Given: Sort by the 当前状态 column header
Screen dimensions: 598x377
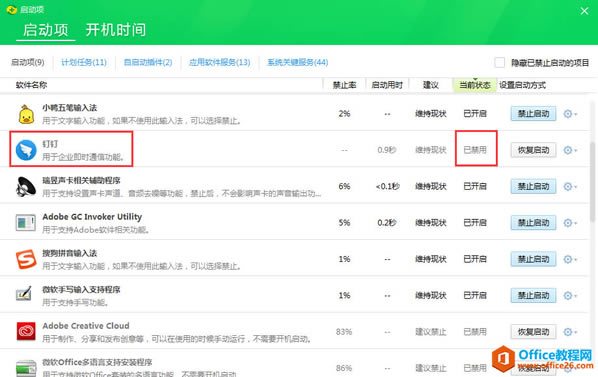Looking at the screenshot, I should (x=474, y=85).
